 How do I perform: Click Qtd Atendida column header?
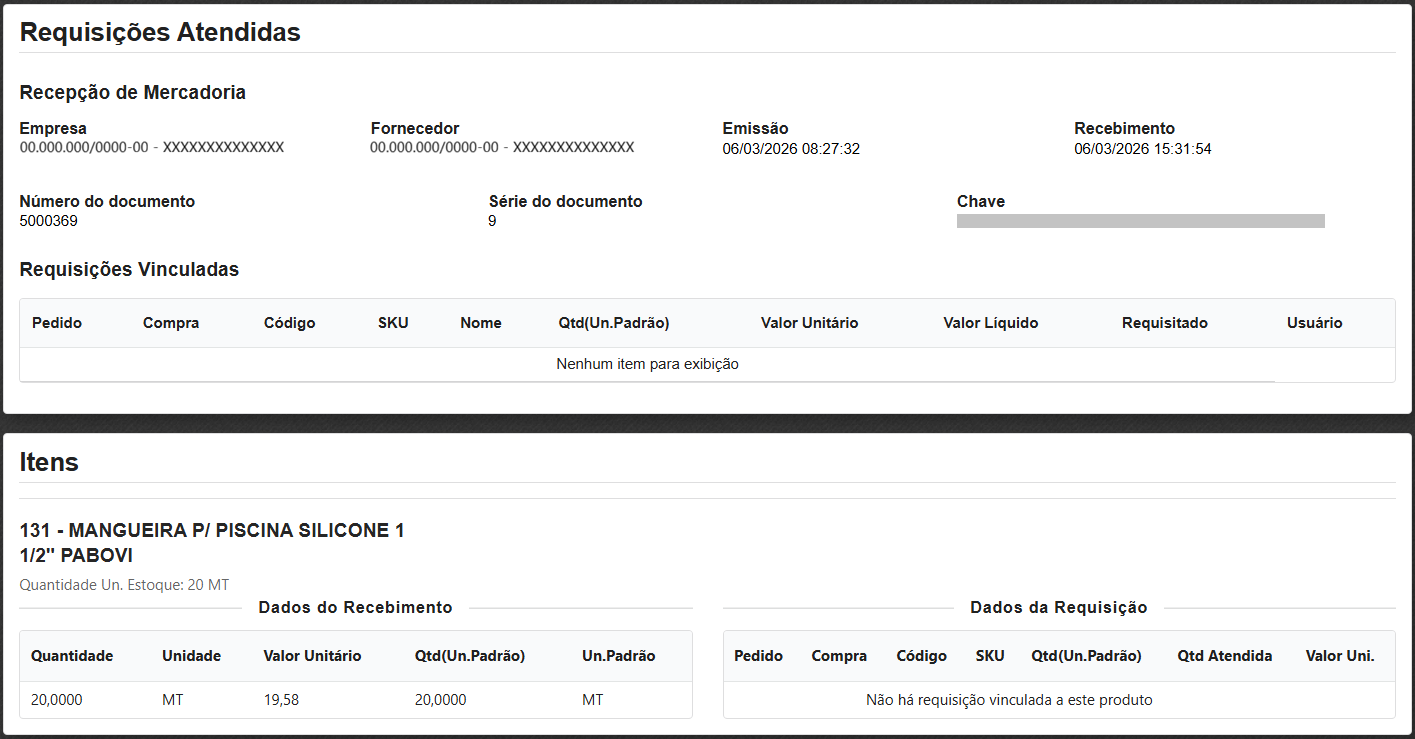pyautogui.click(x=1224, y=656)
